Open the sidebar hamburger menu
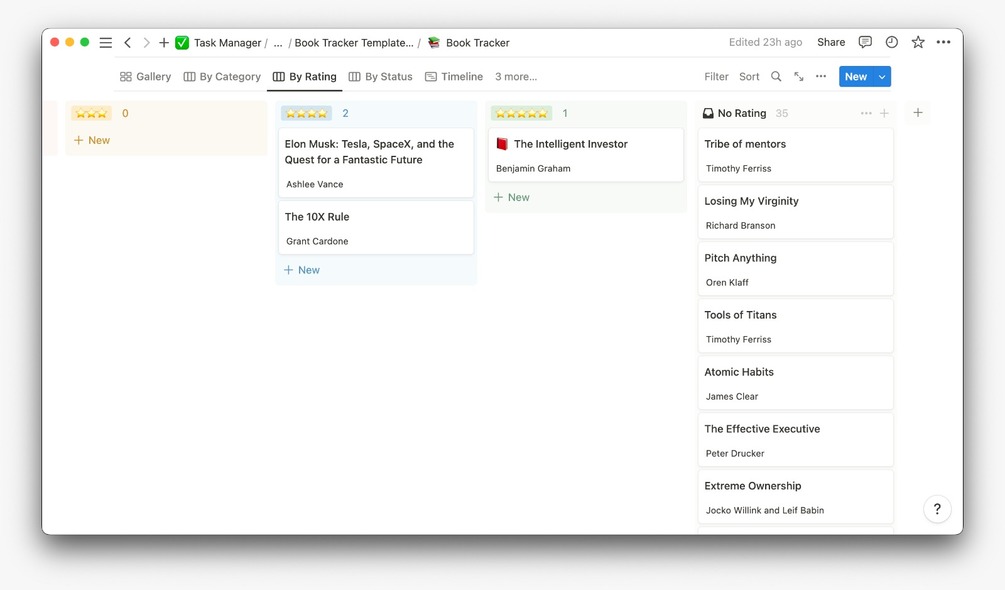Screen dimensions: 1005x590 (x=106, y=43)
